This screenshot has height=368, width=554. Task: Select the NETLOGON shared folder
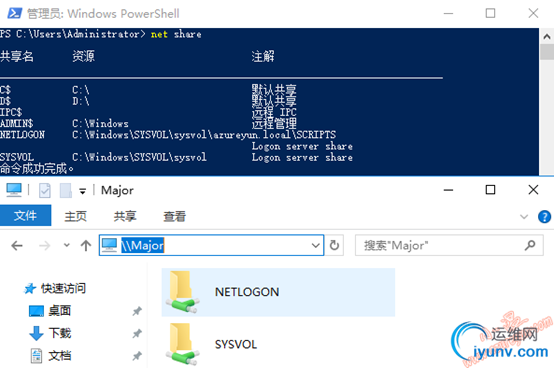click(x=278, y=292)
